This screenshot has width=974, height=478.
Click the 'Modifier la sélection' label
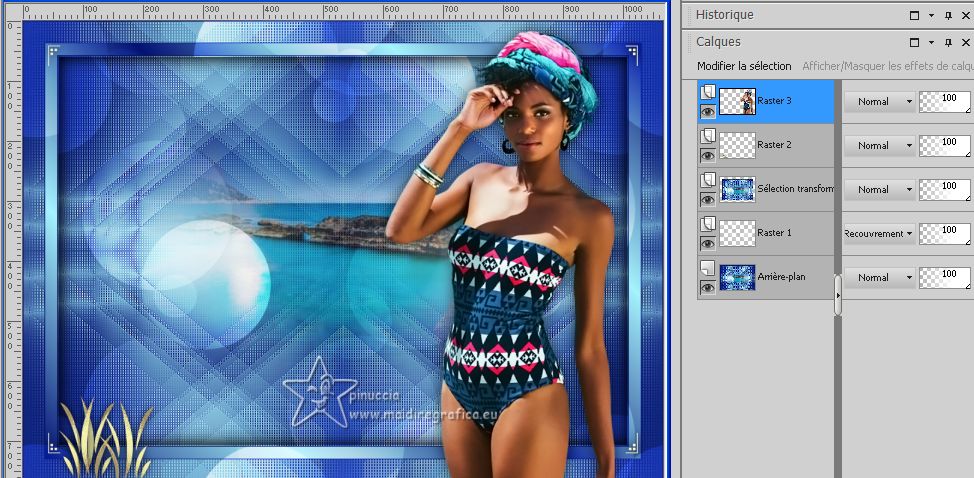(744, 66)
